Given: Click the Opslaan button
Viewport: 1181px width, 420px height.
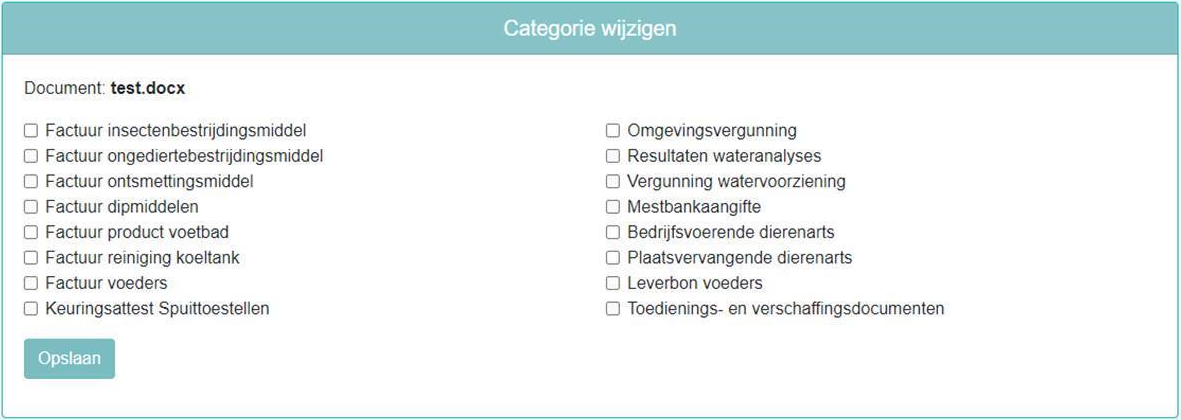Looking at the screenshot, I should 69,359.
